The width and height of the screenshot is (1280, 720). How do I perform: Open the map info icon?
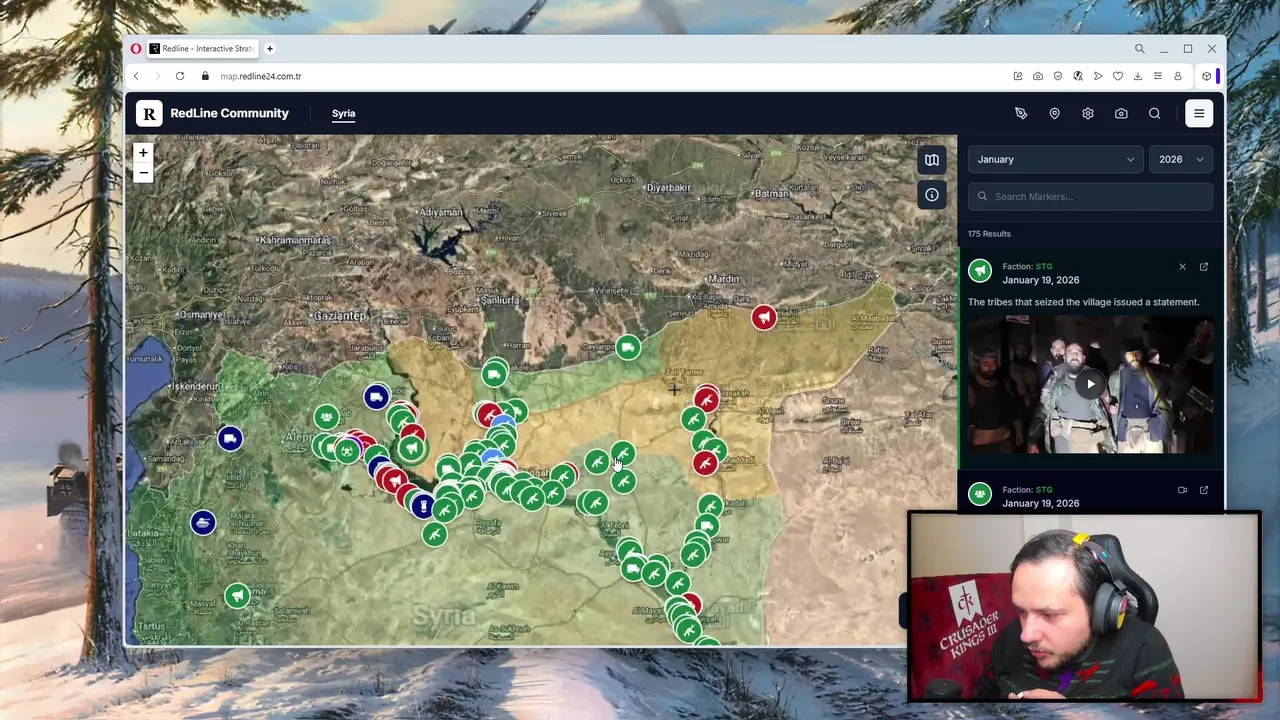[932, 195]
